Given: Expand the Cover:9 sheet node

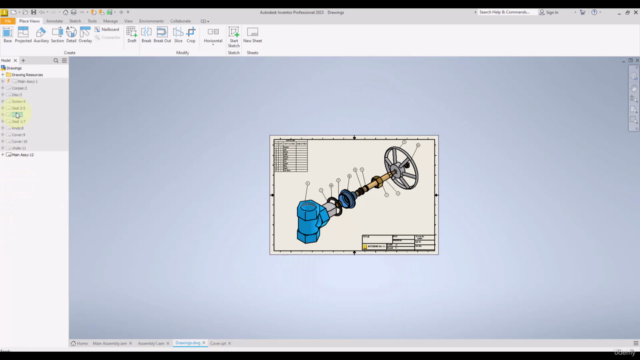Looking at the screenshot, I should click(x=3, y=135).
